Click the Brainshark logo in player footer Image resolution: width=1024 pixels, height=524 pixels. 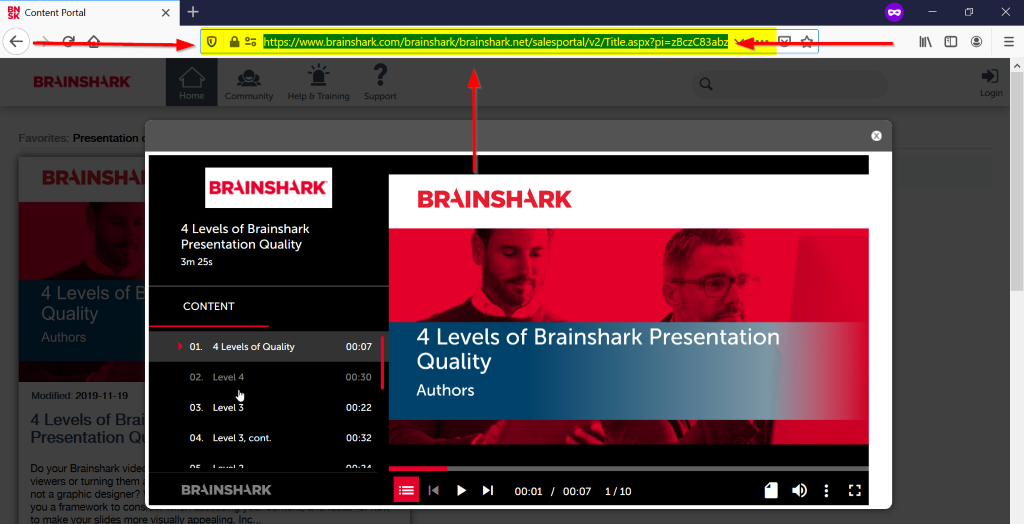click(226, 490)
